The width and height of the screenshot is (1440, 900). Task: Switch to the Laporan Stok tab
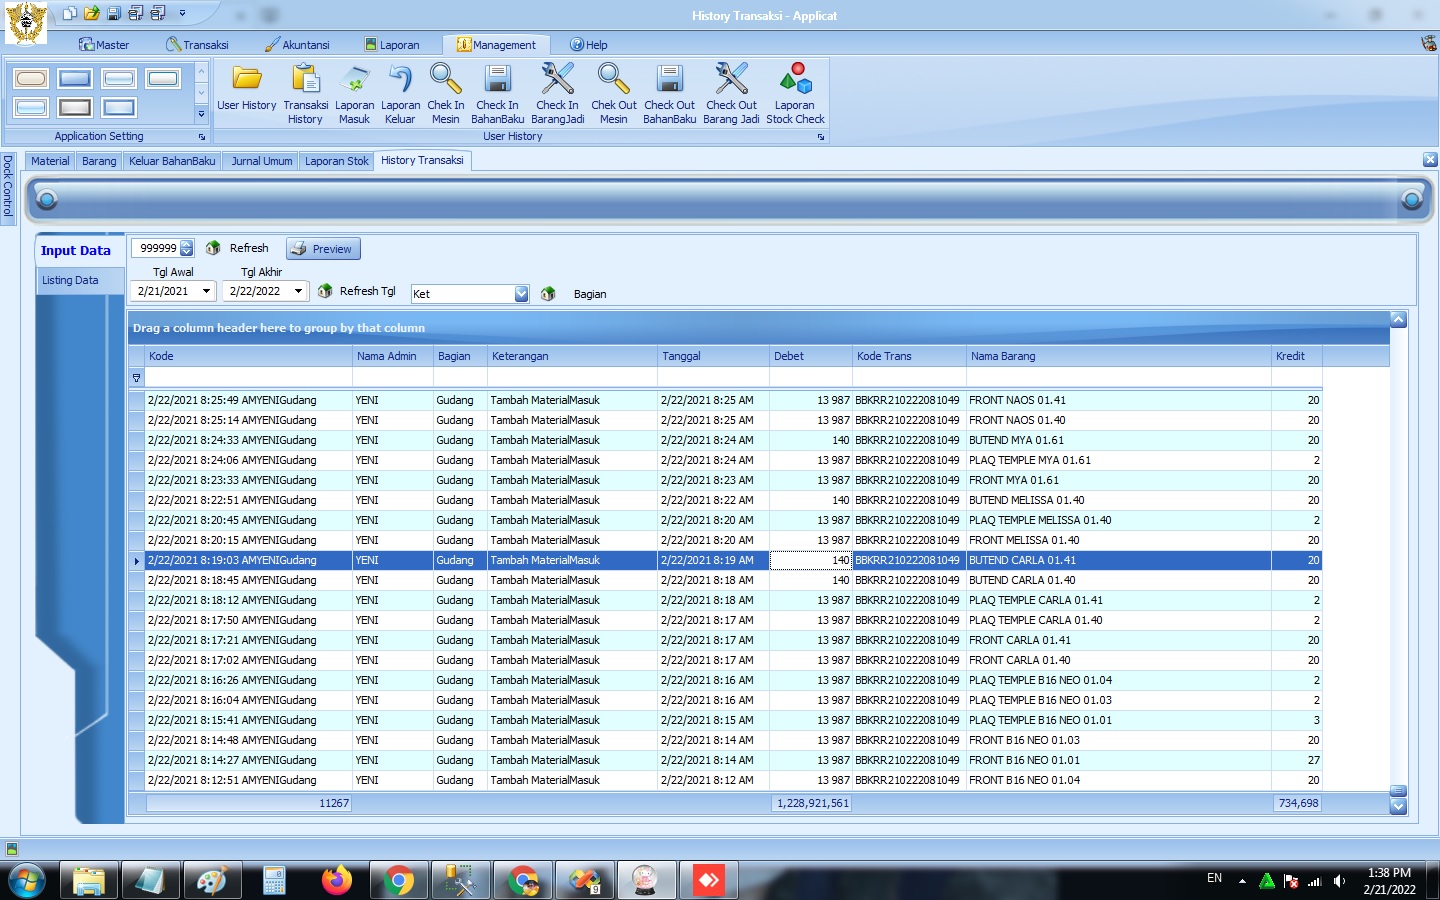336,161
